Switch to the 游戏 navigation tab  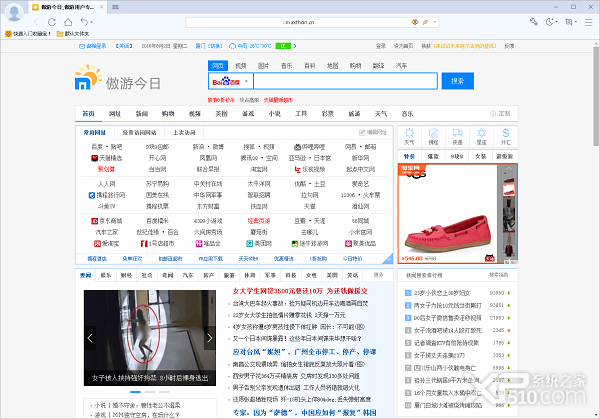click(x=248, y=114)
